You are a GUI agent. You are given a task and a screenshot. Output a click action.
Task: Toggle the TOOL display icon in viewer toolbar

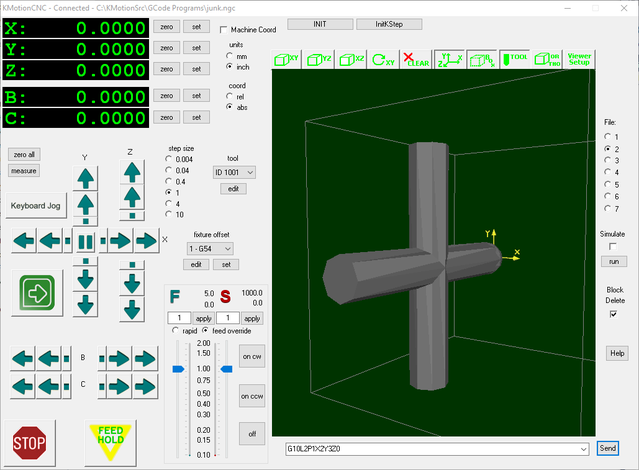[x=517, y=59]
